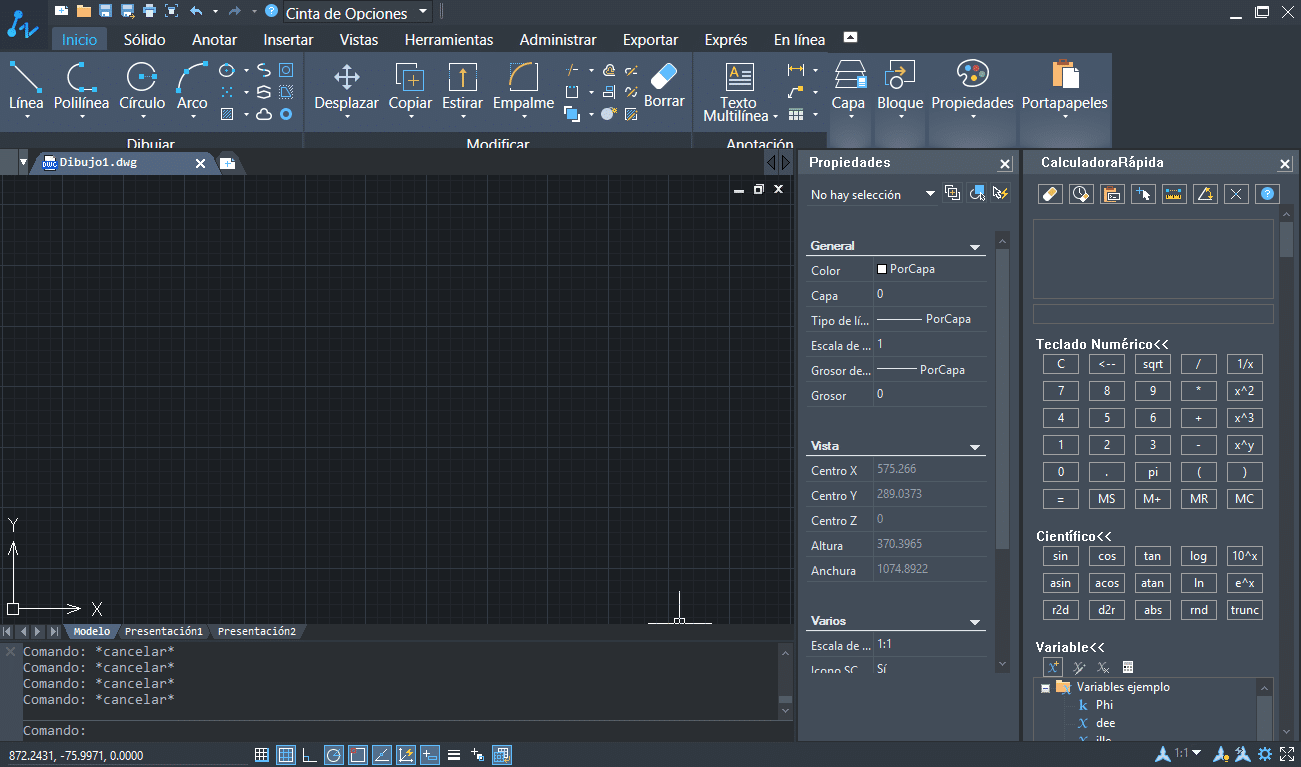The image size is (1301, 767).
Task: Open the Portapapeles clipboard tool
Action: [x=1065, y=85]
